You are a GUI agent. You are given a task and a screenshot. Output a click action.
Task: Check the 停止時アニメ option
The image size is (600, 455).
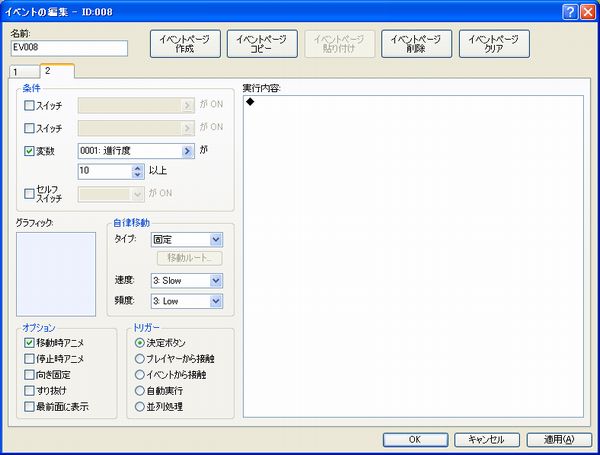pyautogui.click(x=29, y=359)
